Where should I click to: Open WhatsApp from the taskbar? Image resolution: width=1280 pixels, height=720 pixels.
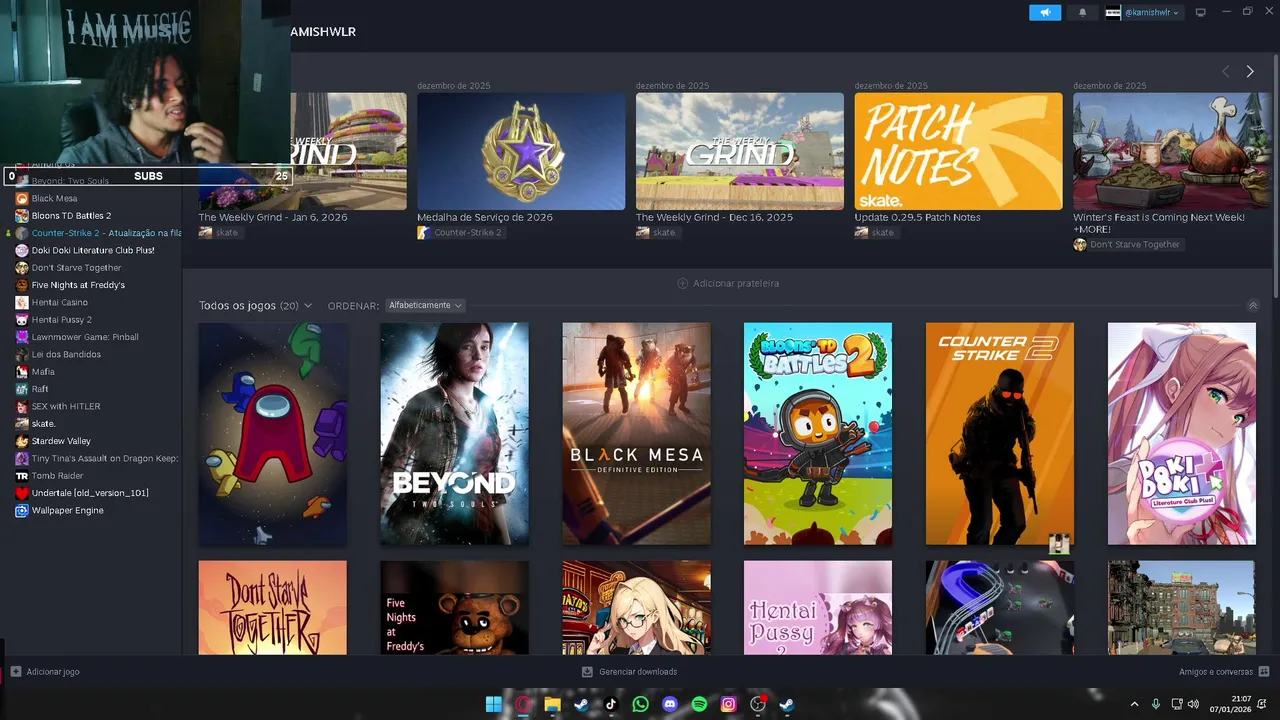tap(641, 704)
